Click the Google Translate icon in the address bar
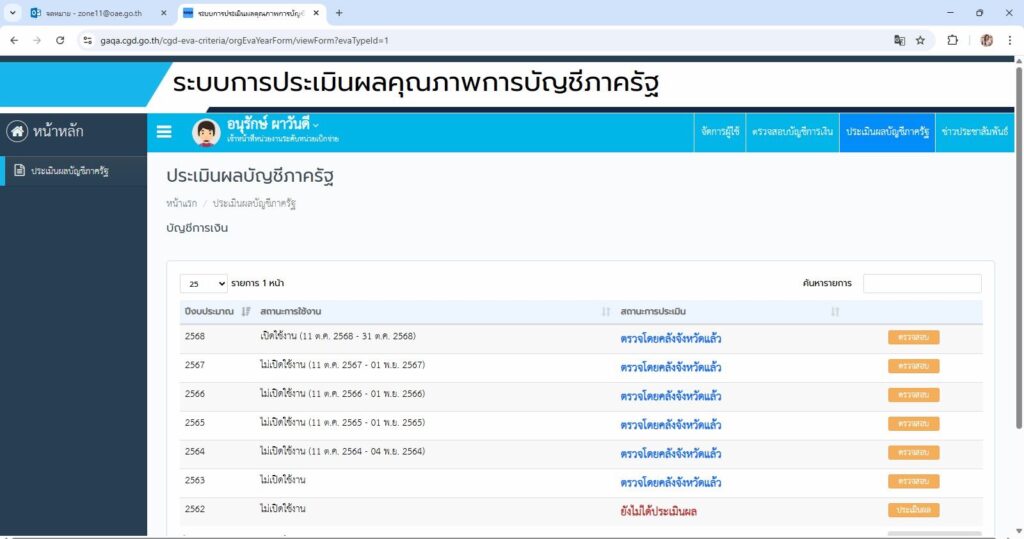The image size is (1024, 539). click(x=899, y=40)
